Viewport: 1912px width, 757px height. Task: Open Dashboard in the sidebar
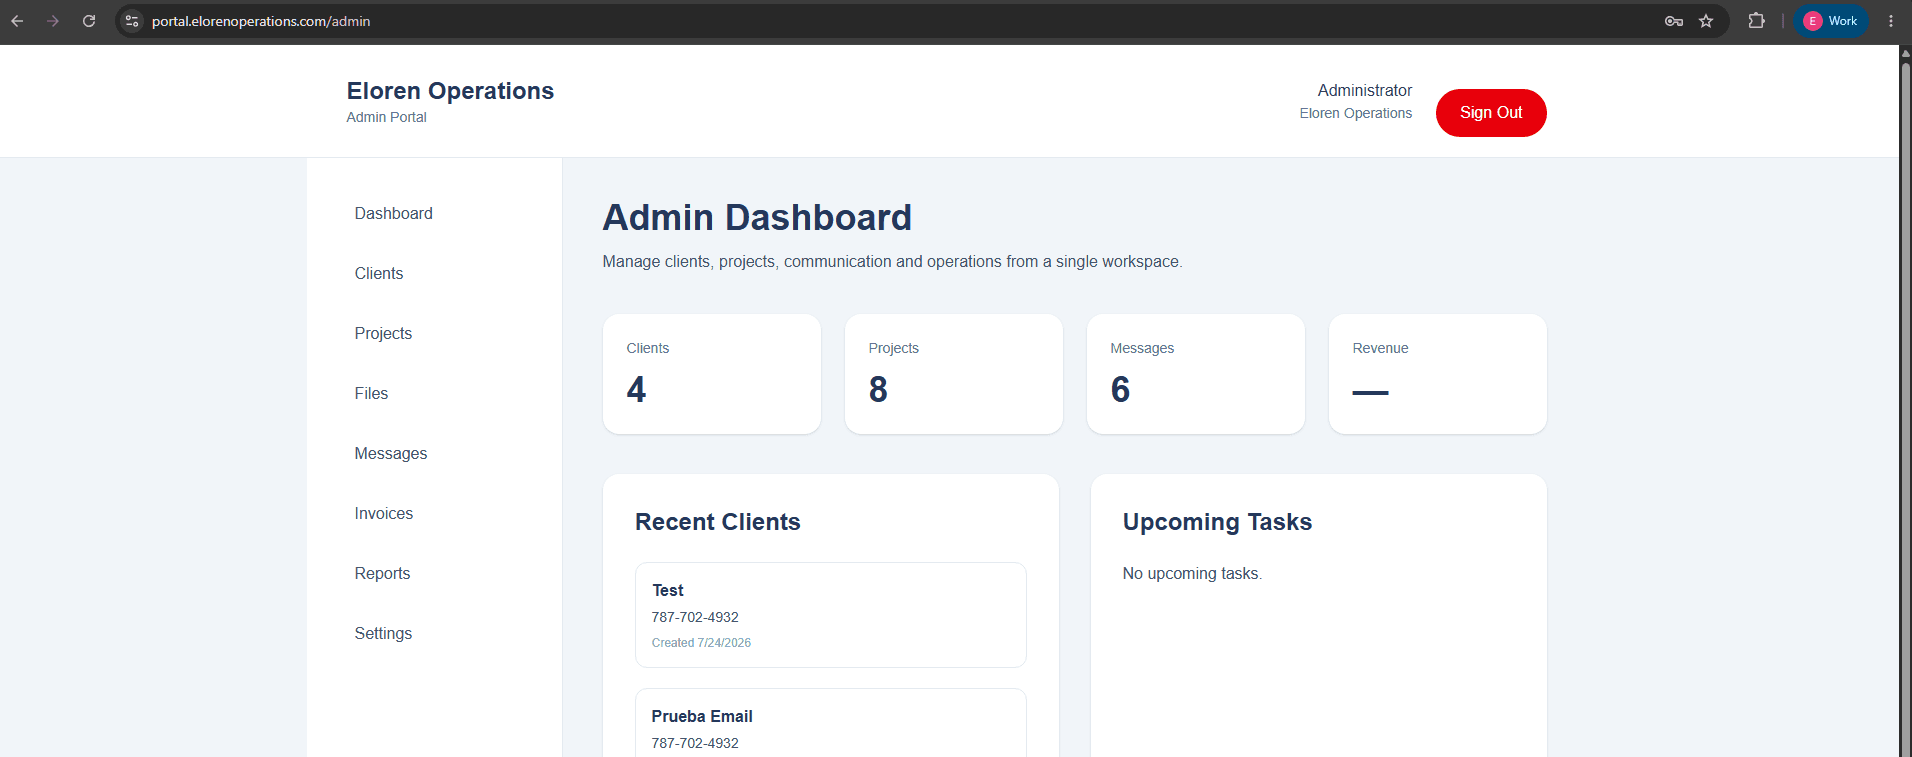pos(393,213)
